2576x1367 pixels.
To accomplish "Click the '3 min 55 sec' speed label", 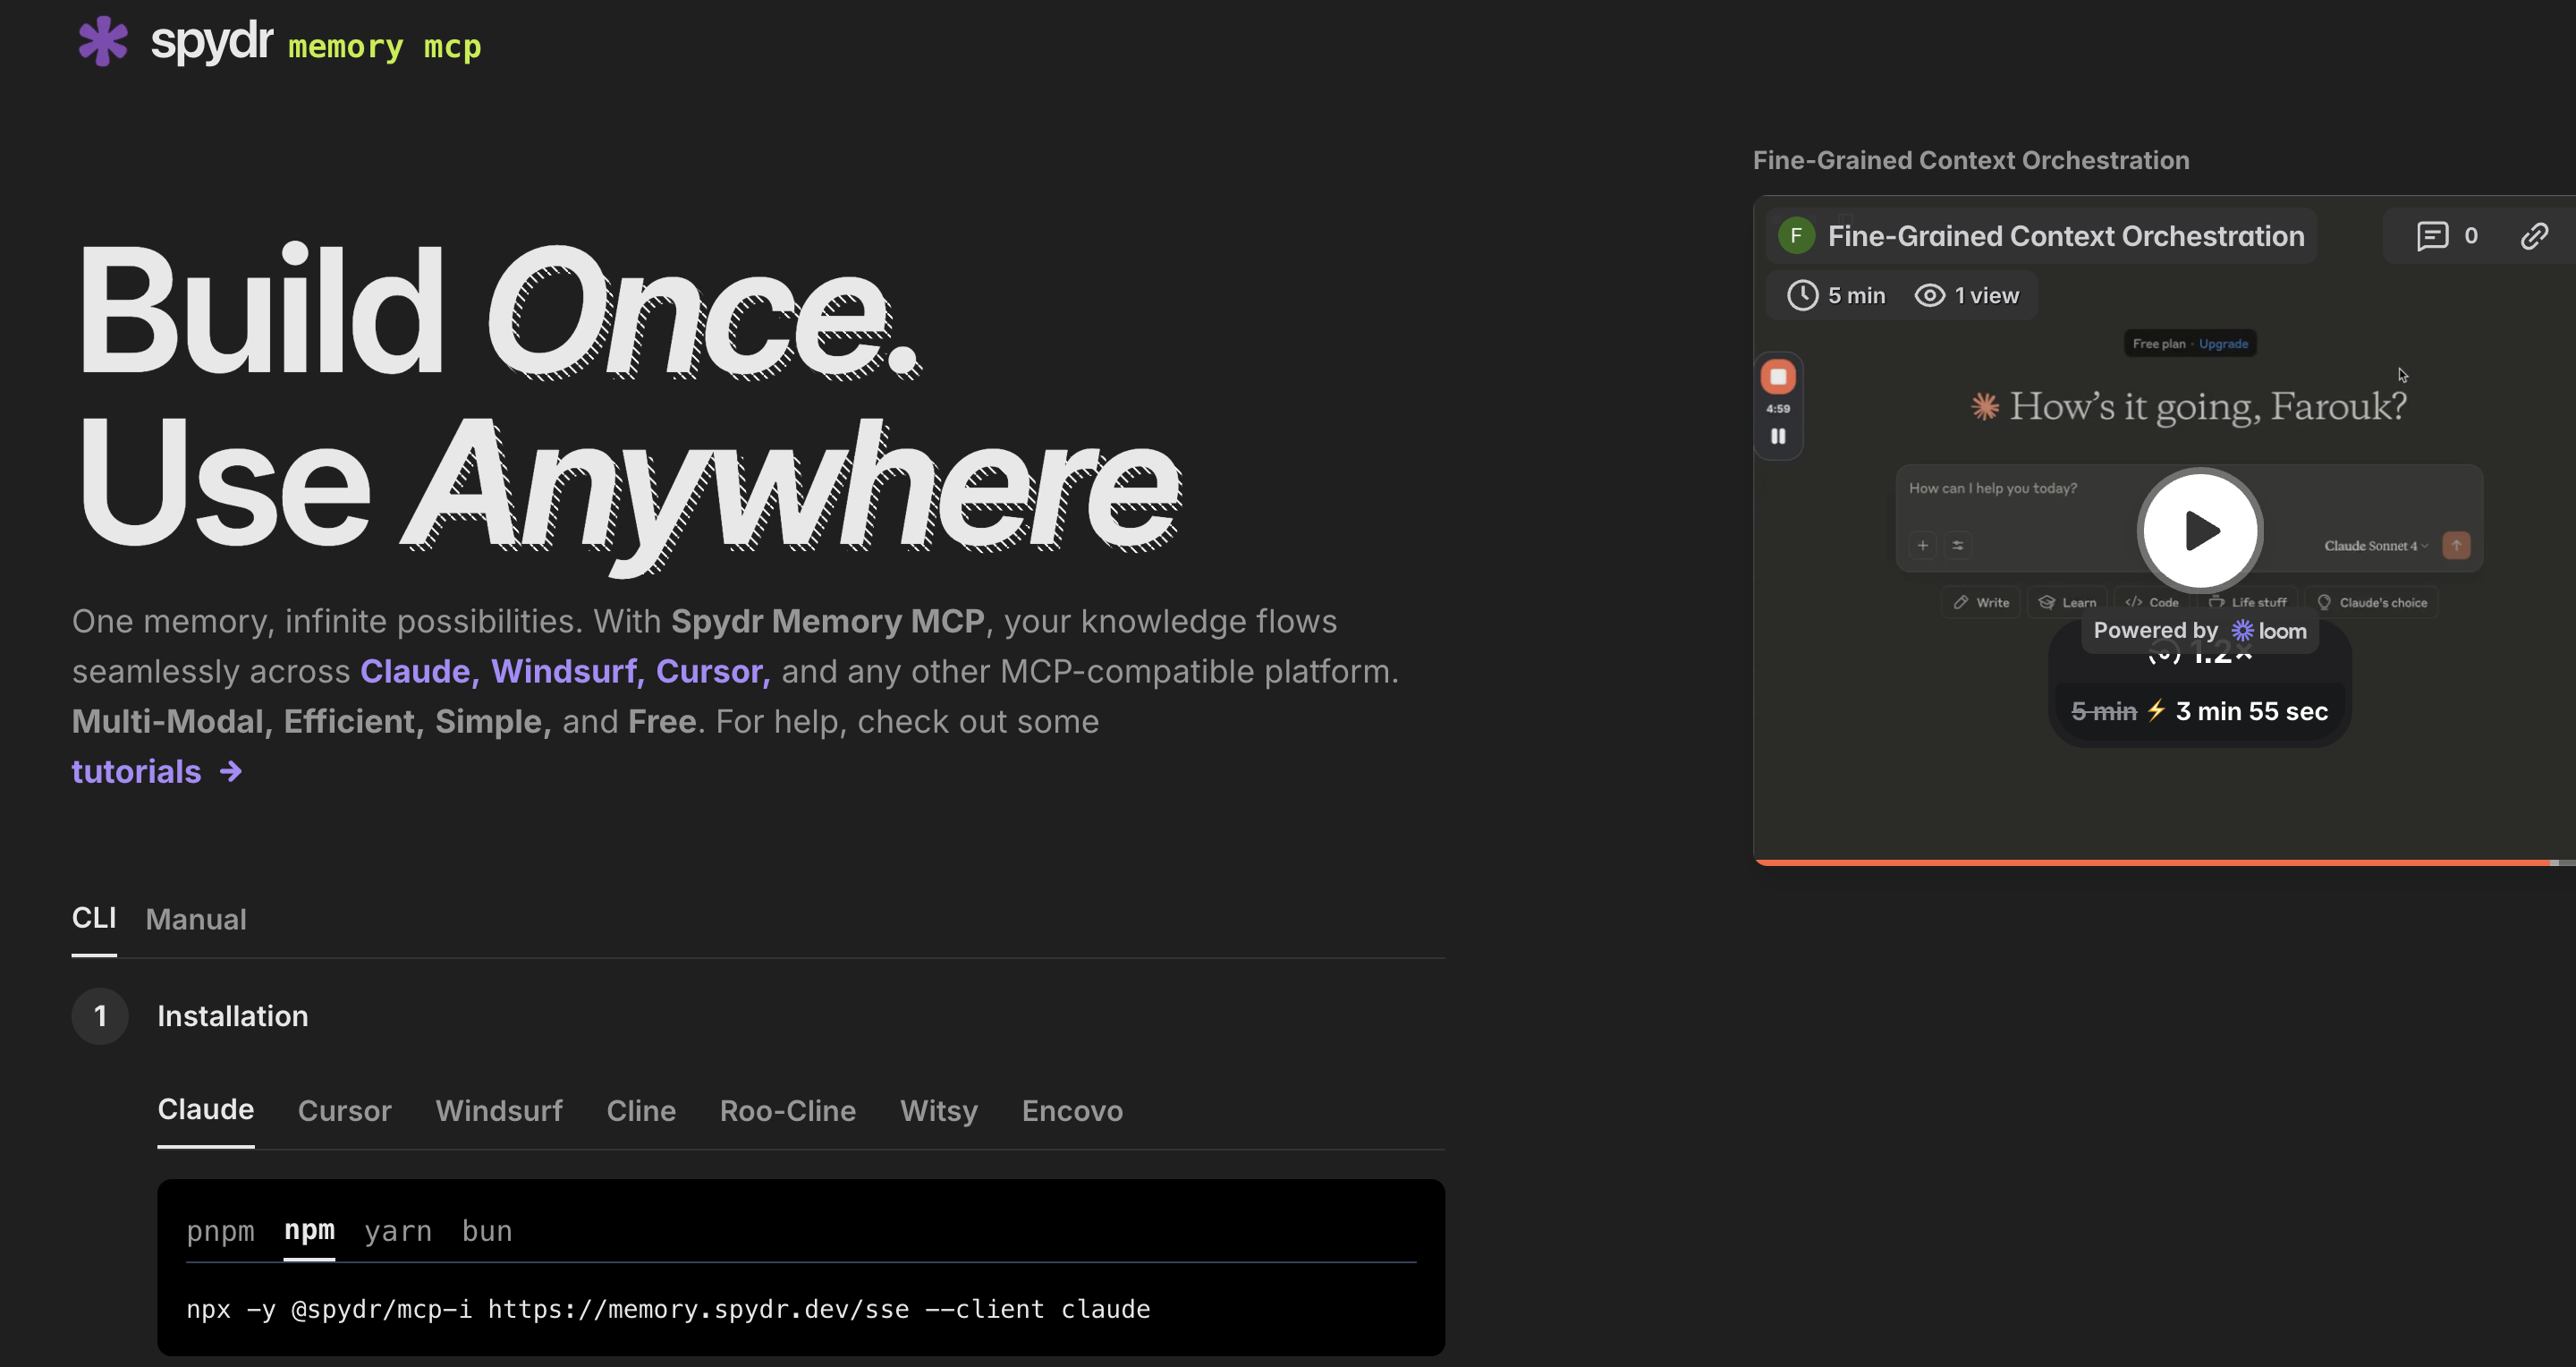I will click(x=2252, y=711).
